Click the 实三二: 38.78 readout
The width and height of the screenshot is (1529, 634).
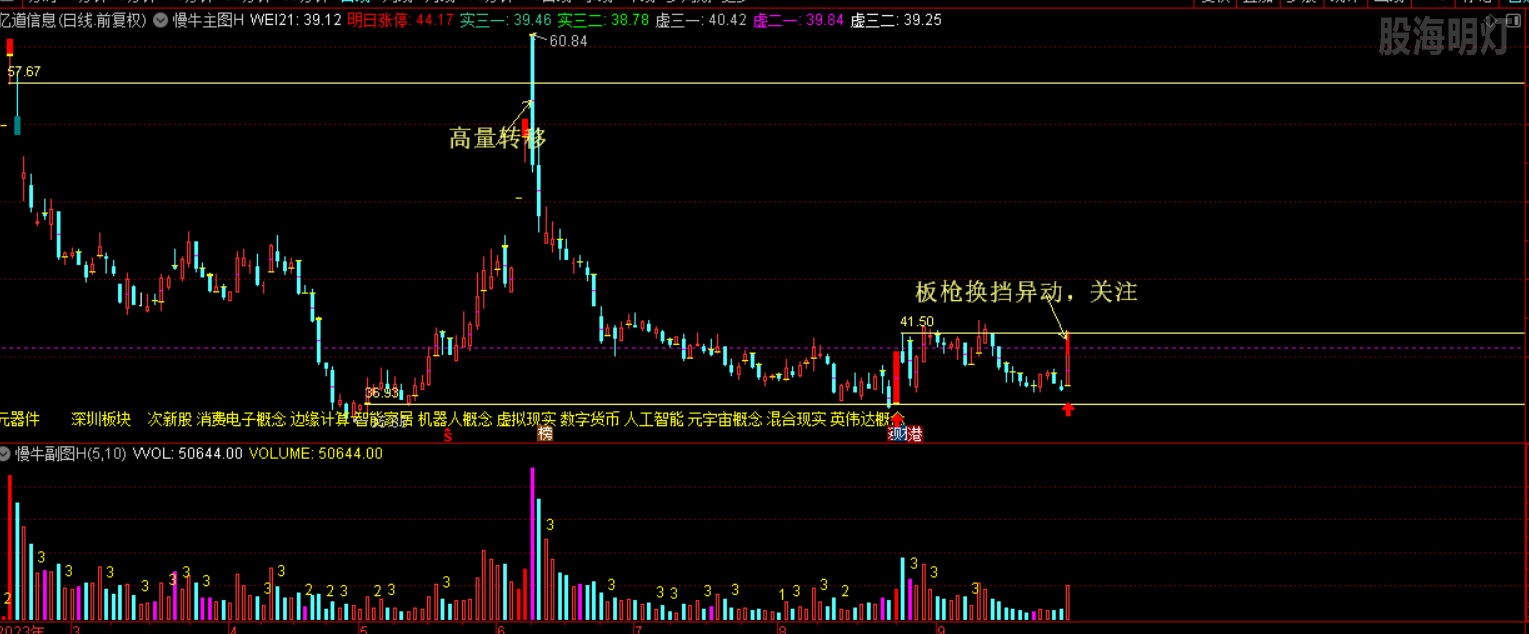click(603, 19)
